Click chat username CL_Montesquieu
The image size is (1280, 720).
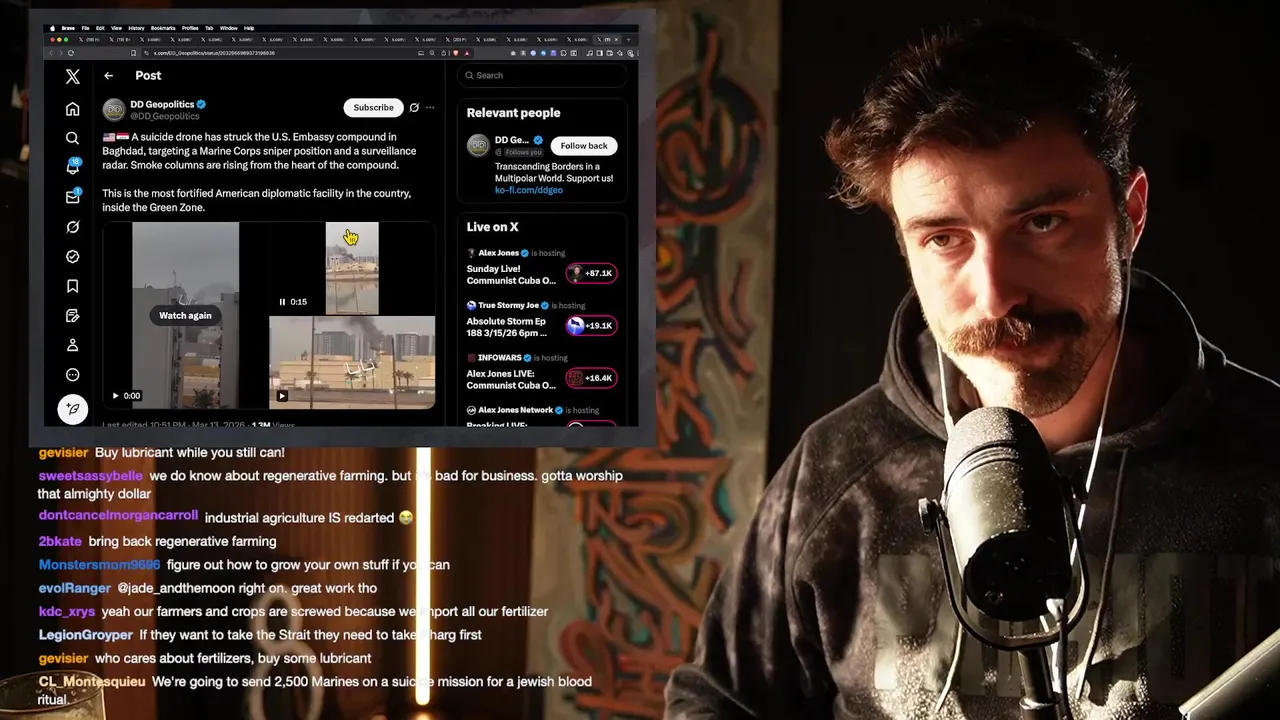coord(91,682)
